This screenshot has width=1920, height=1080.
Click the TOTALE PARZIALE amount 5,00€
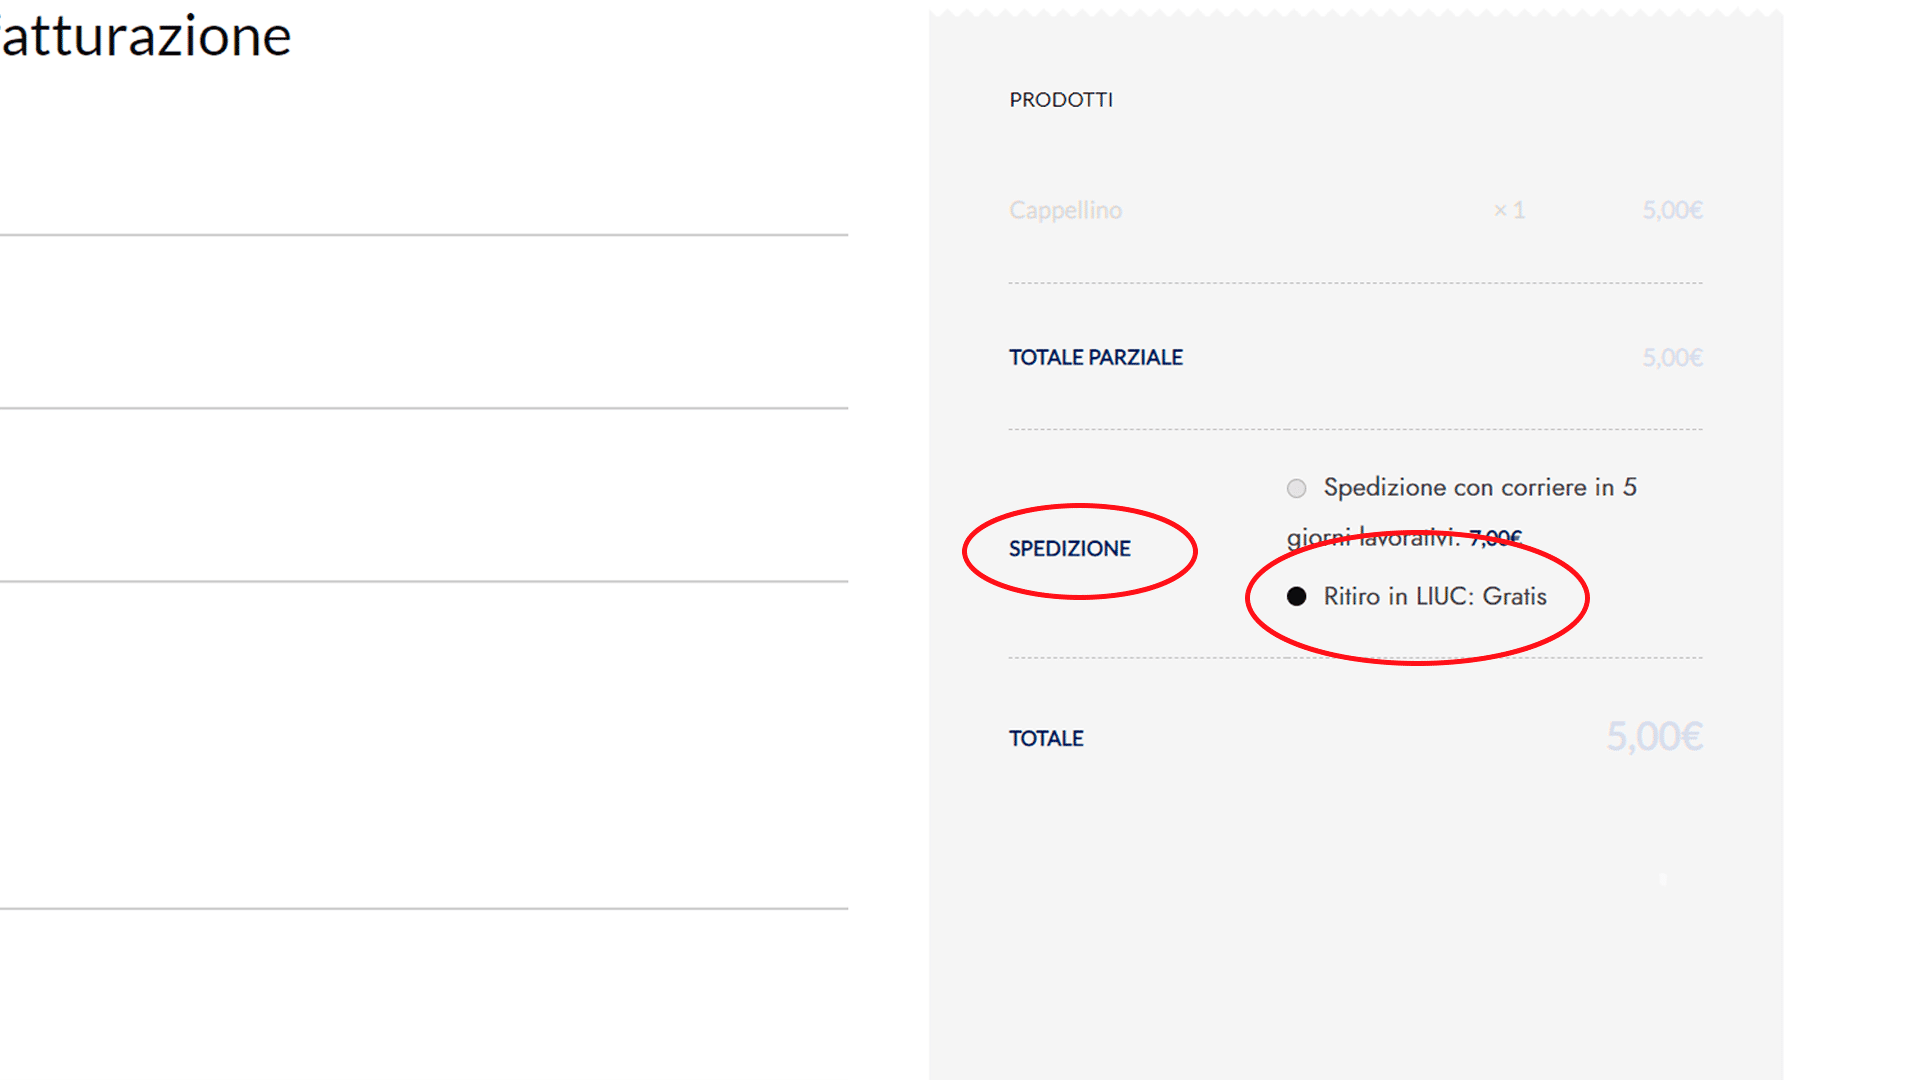pos(1672,358)
